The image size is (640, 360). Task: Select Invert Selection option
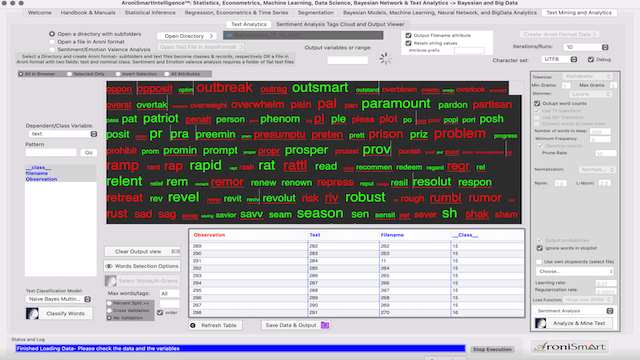click(118, 74)
